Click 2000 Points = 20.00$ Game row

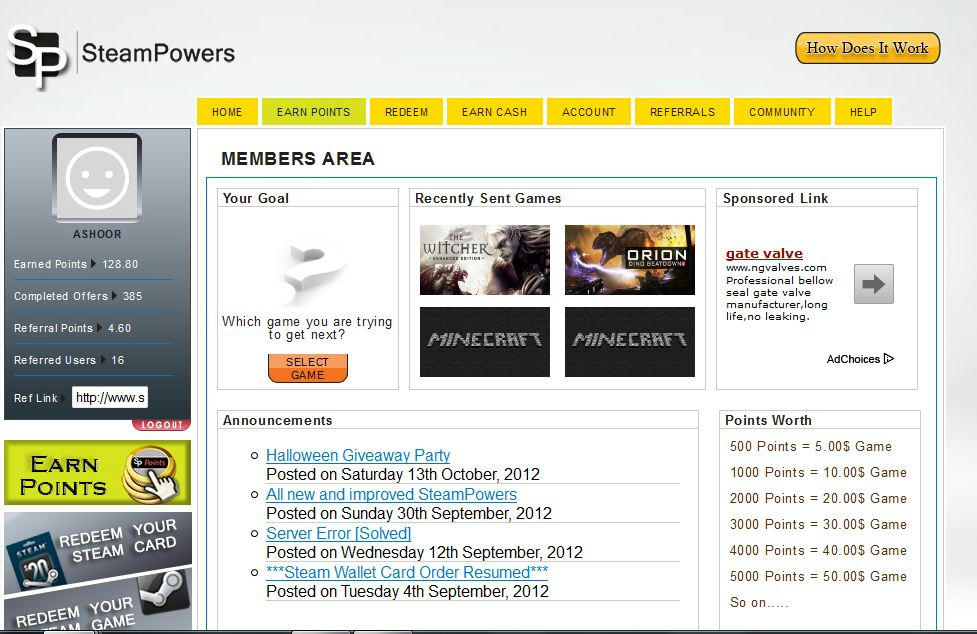coord(818,499)
